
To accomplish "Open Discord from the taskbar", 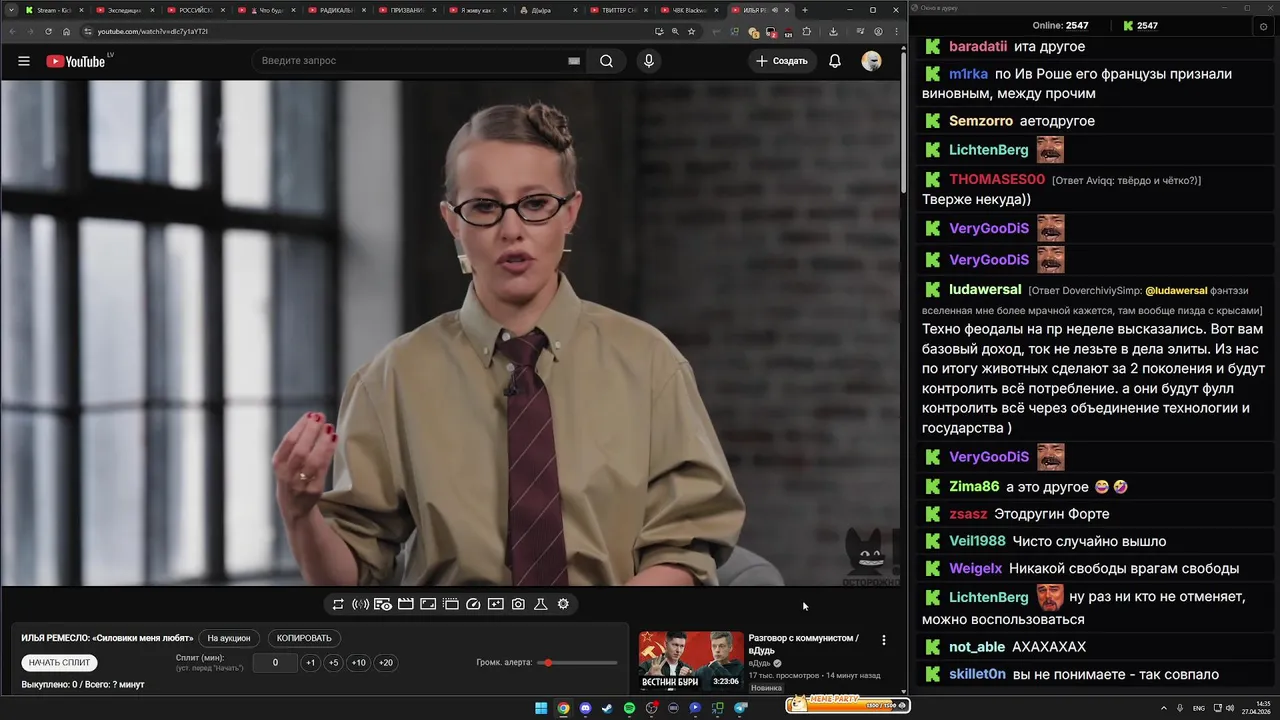I will click(585, 708).
